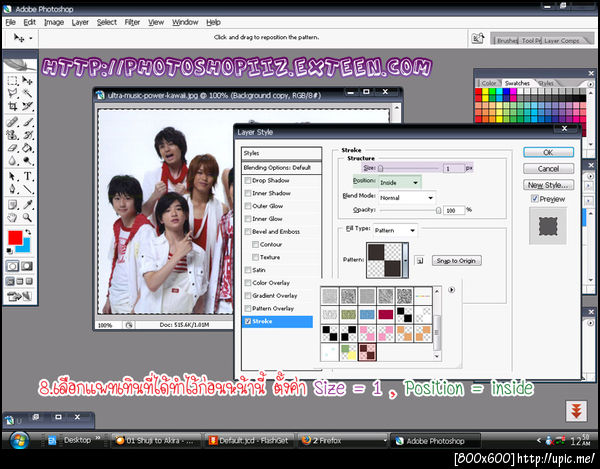Click OK in Layer Style dialog
The width and height of the screenshot is (600, 469).
click(x=548, y=152)
